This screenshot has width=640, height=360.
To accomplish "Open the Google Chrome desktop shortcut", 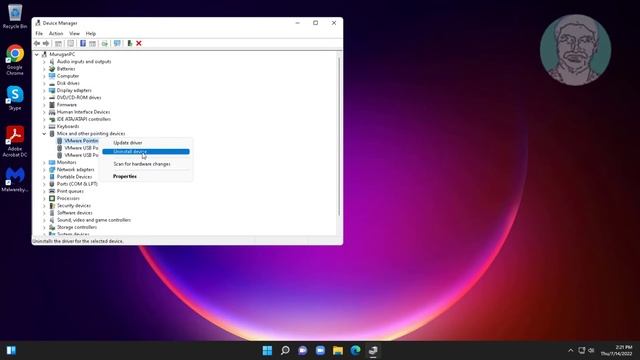I will [x=15, y=60].
